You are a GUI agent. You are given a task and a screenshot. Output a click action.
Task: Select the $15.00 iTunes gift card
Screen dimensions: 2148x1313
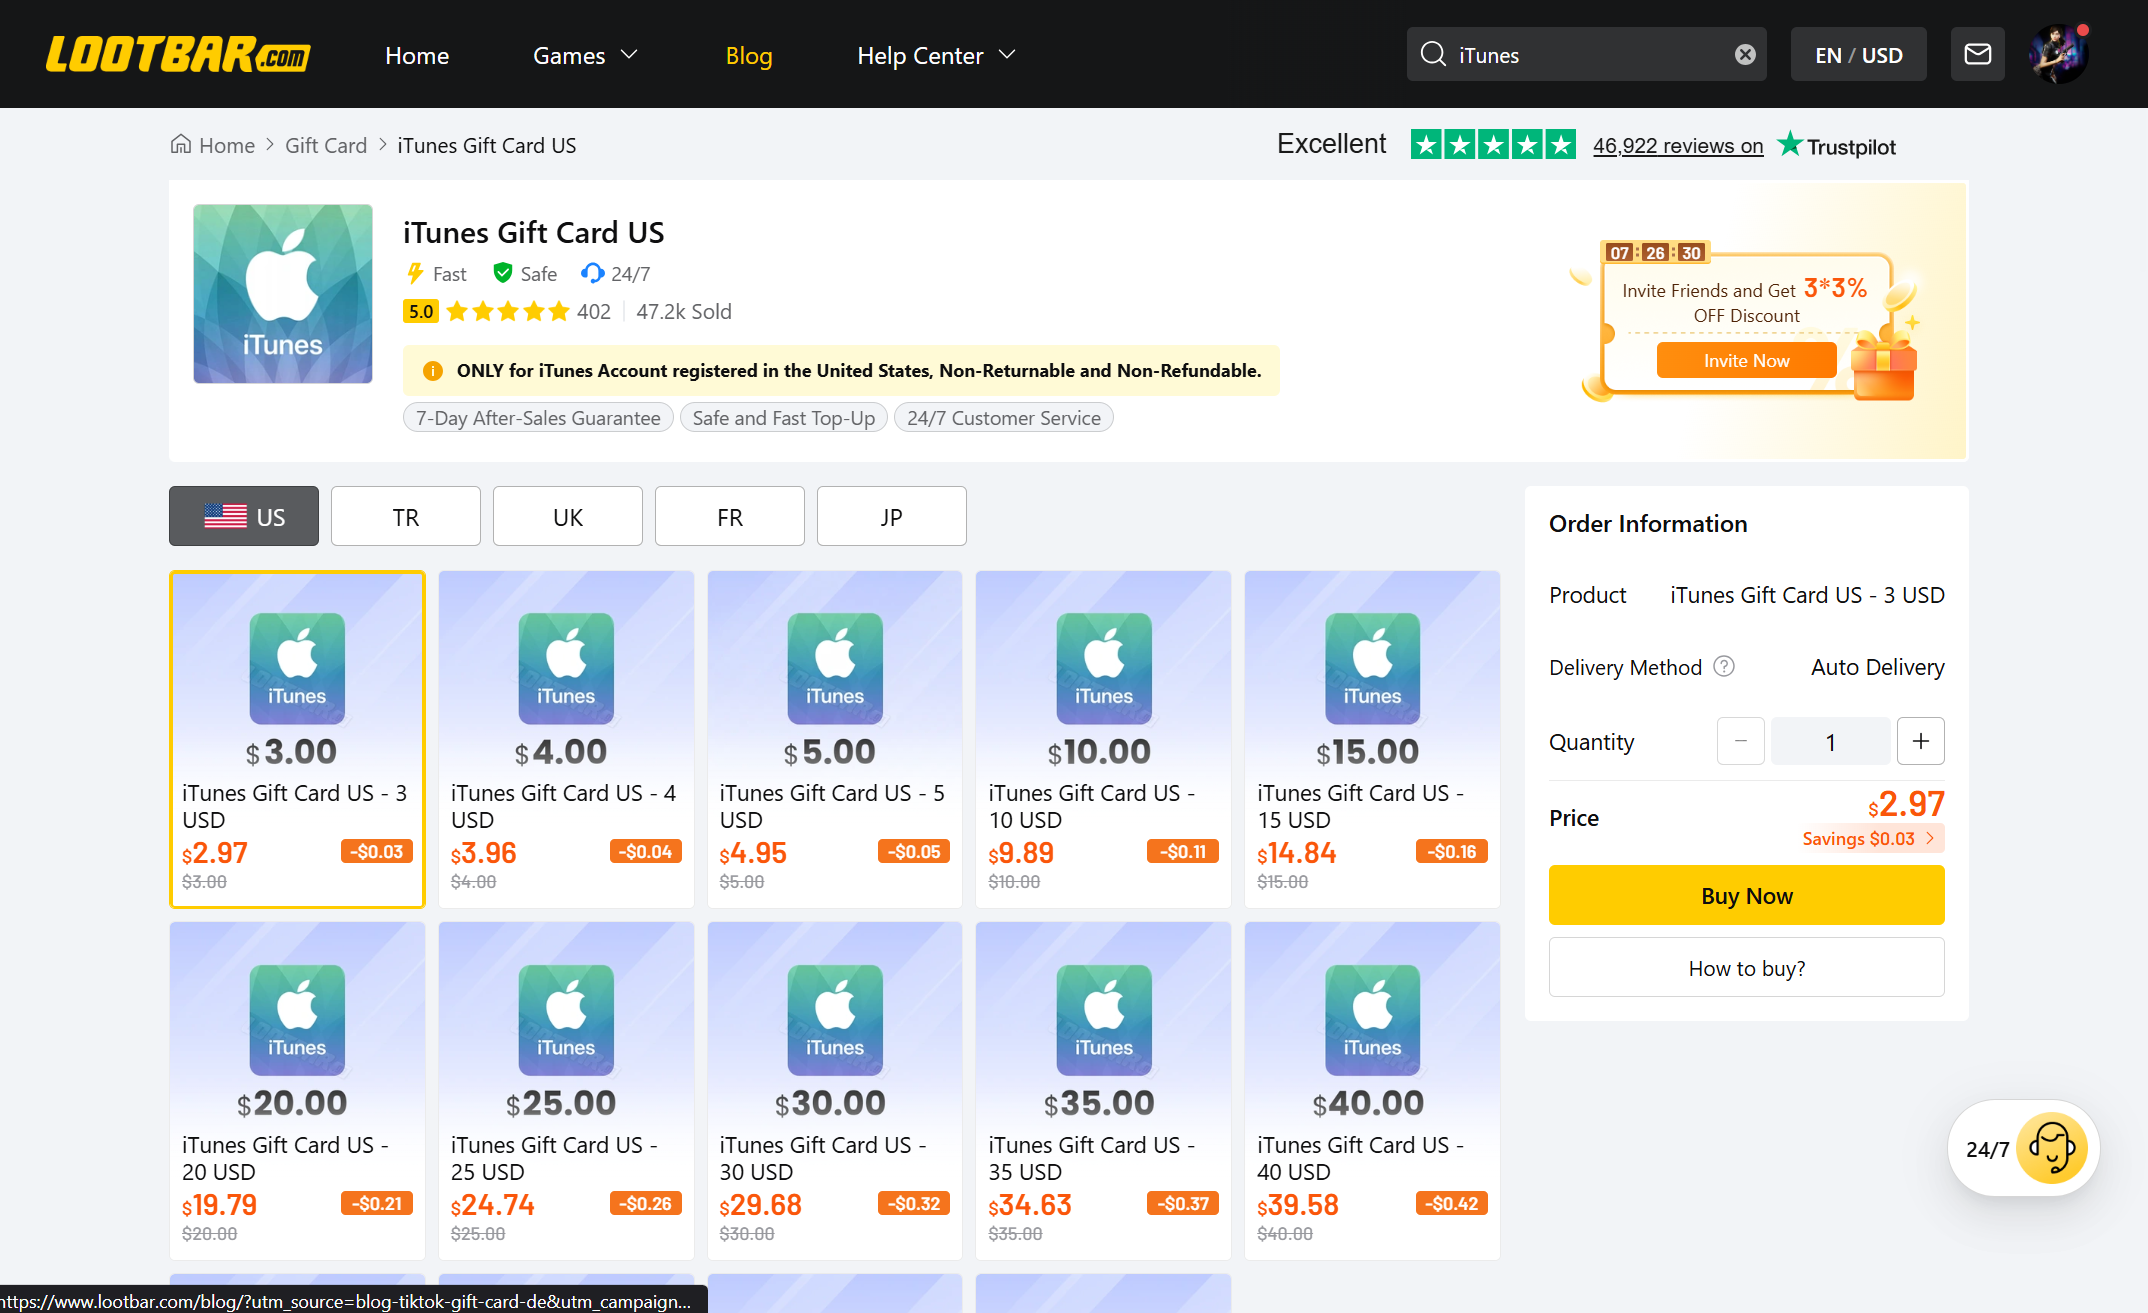click(1372, 739)
